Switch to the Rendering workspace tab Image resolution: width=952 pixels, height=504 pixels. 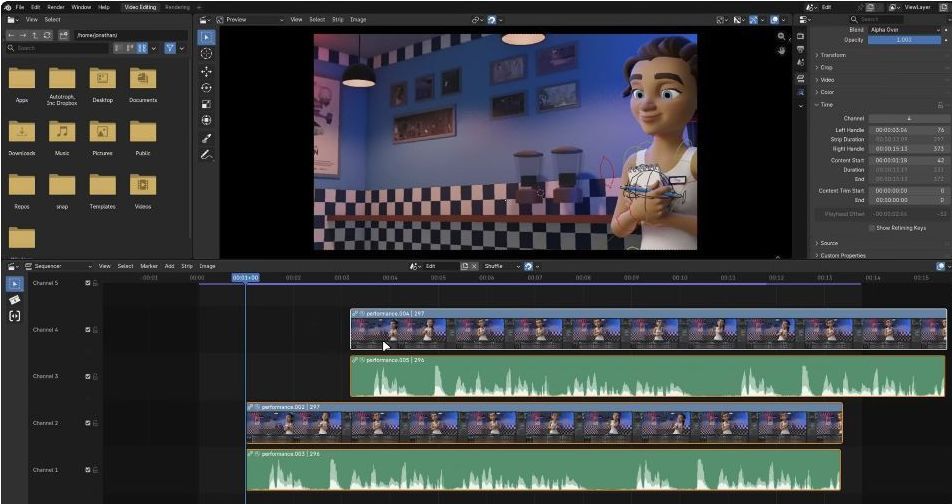(x=176, y=7)
